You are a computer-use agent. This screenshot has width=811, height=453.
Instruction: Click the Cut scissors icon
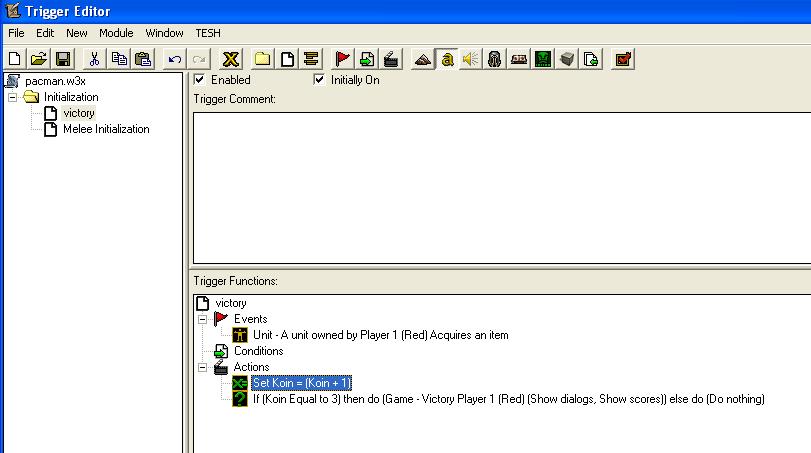pyautogui.click(x=94, y=59)
